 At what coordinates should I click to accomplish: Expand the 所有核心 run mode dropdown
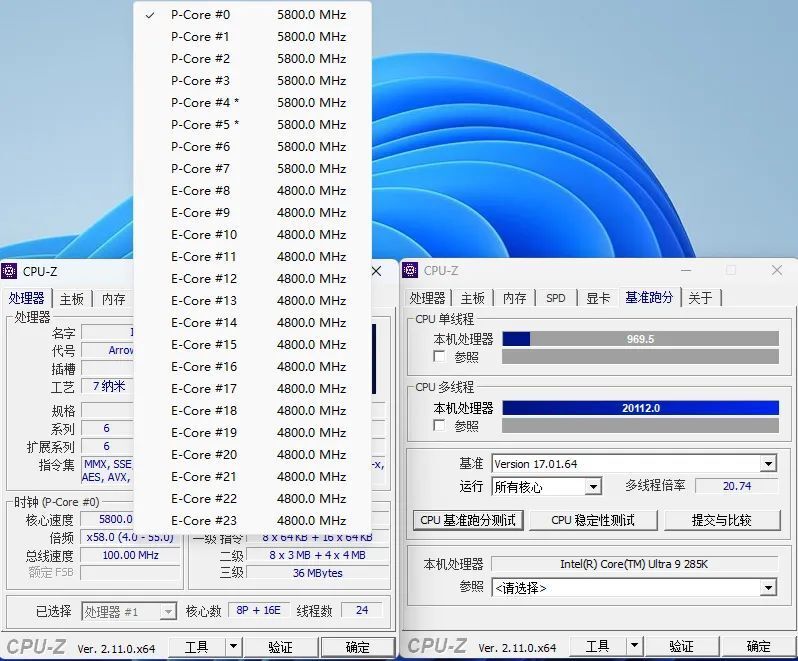coord(593,487)
